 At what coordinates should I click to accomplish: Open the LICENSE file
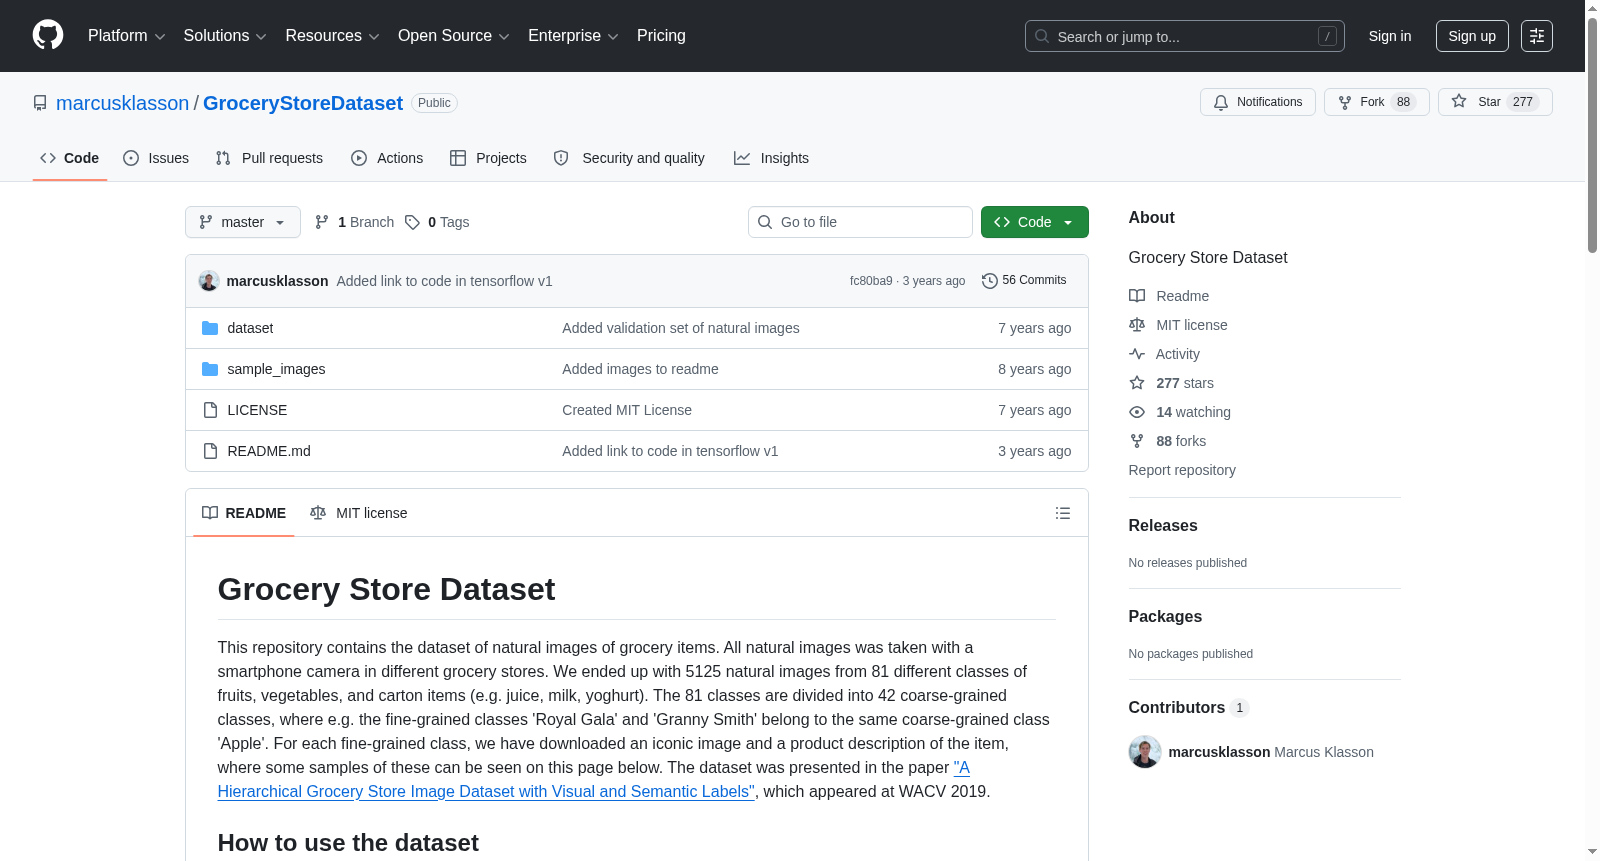click(257, 410)
